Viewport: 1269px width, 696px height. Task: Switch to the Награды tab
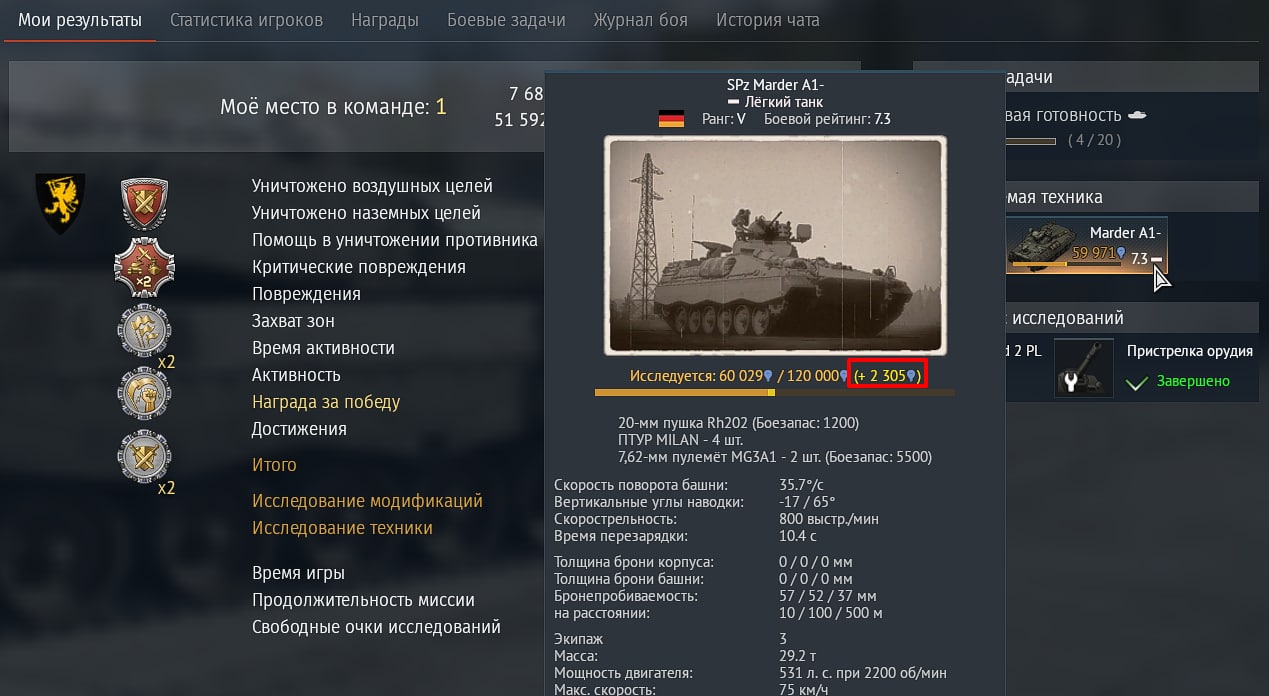385,20
